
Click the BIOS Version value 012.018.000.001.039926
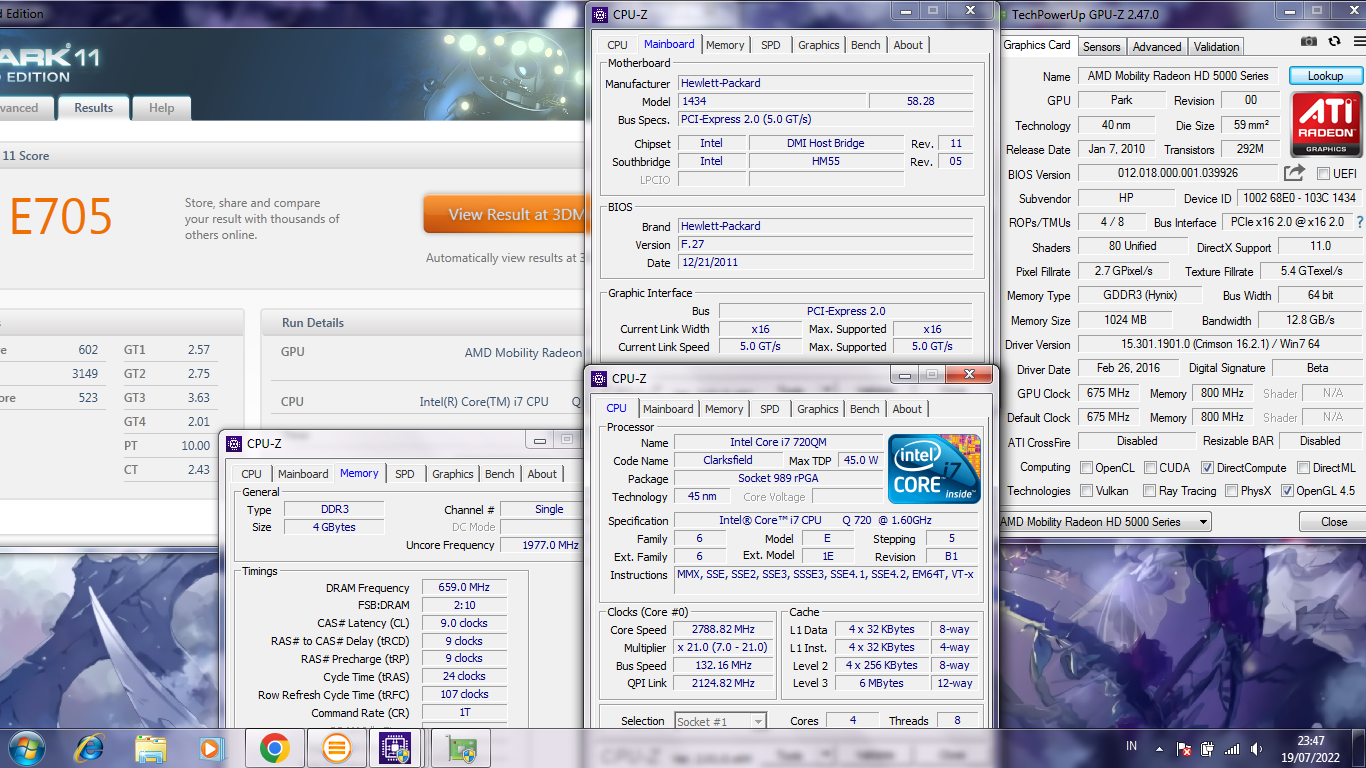(x=1178, y=173)
